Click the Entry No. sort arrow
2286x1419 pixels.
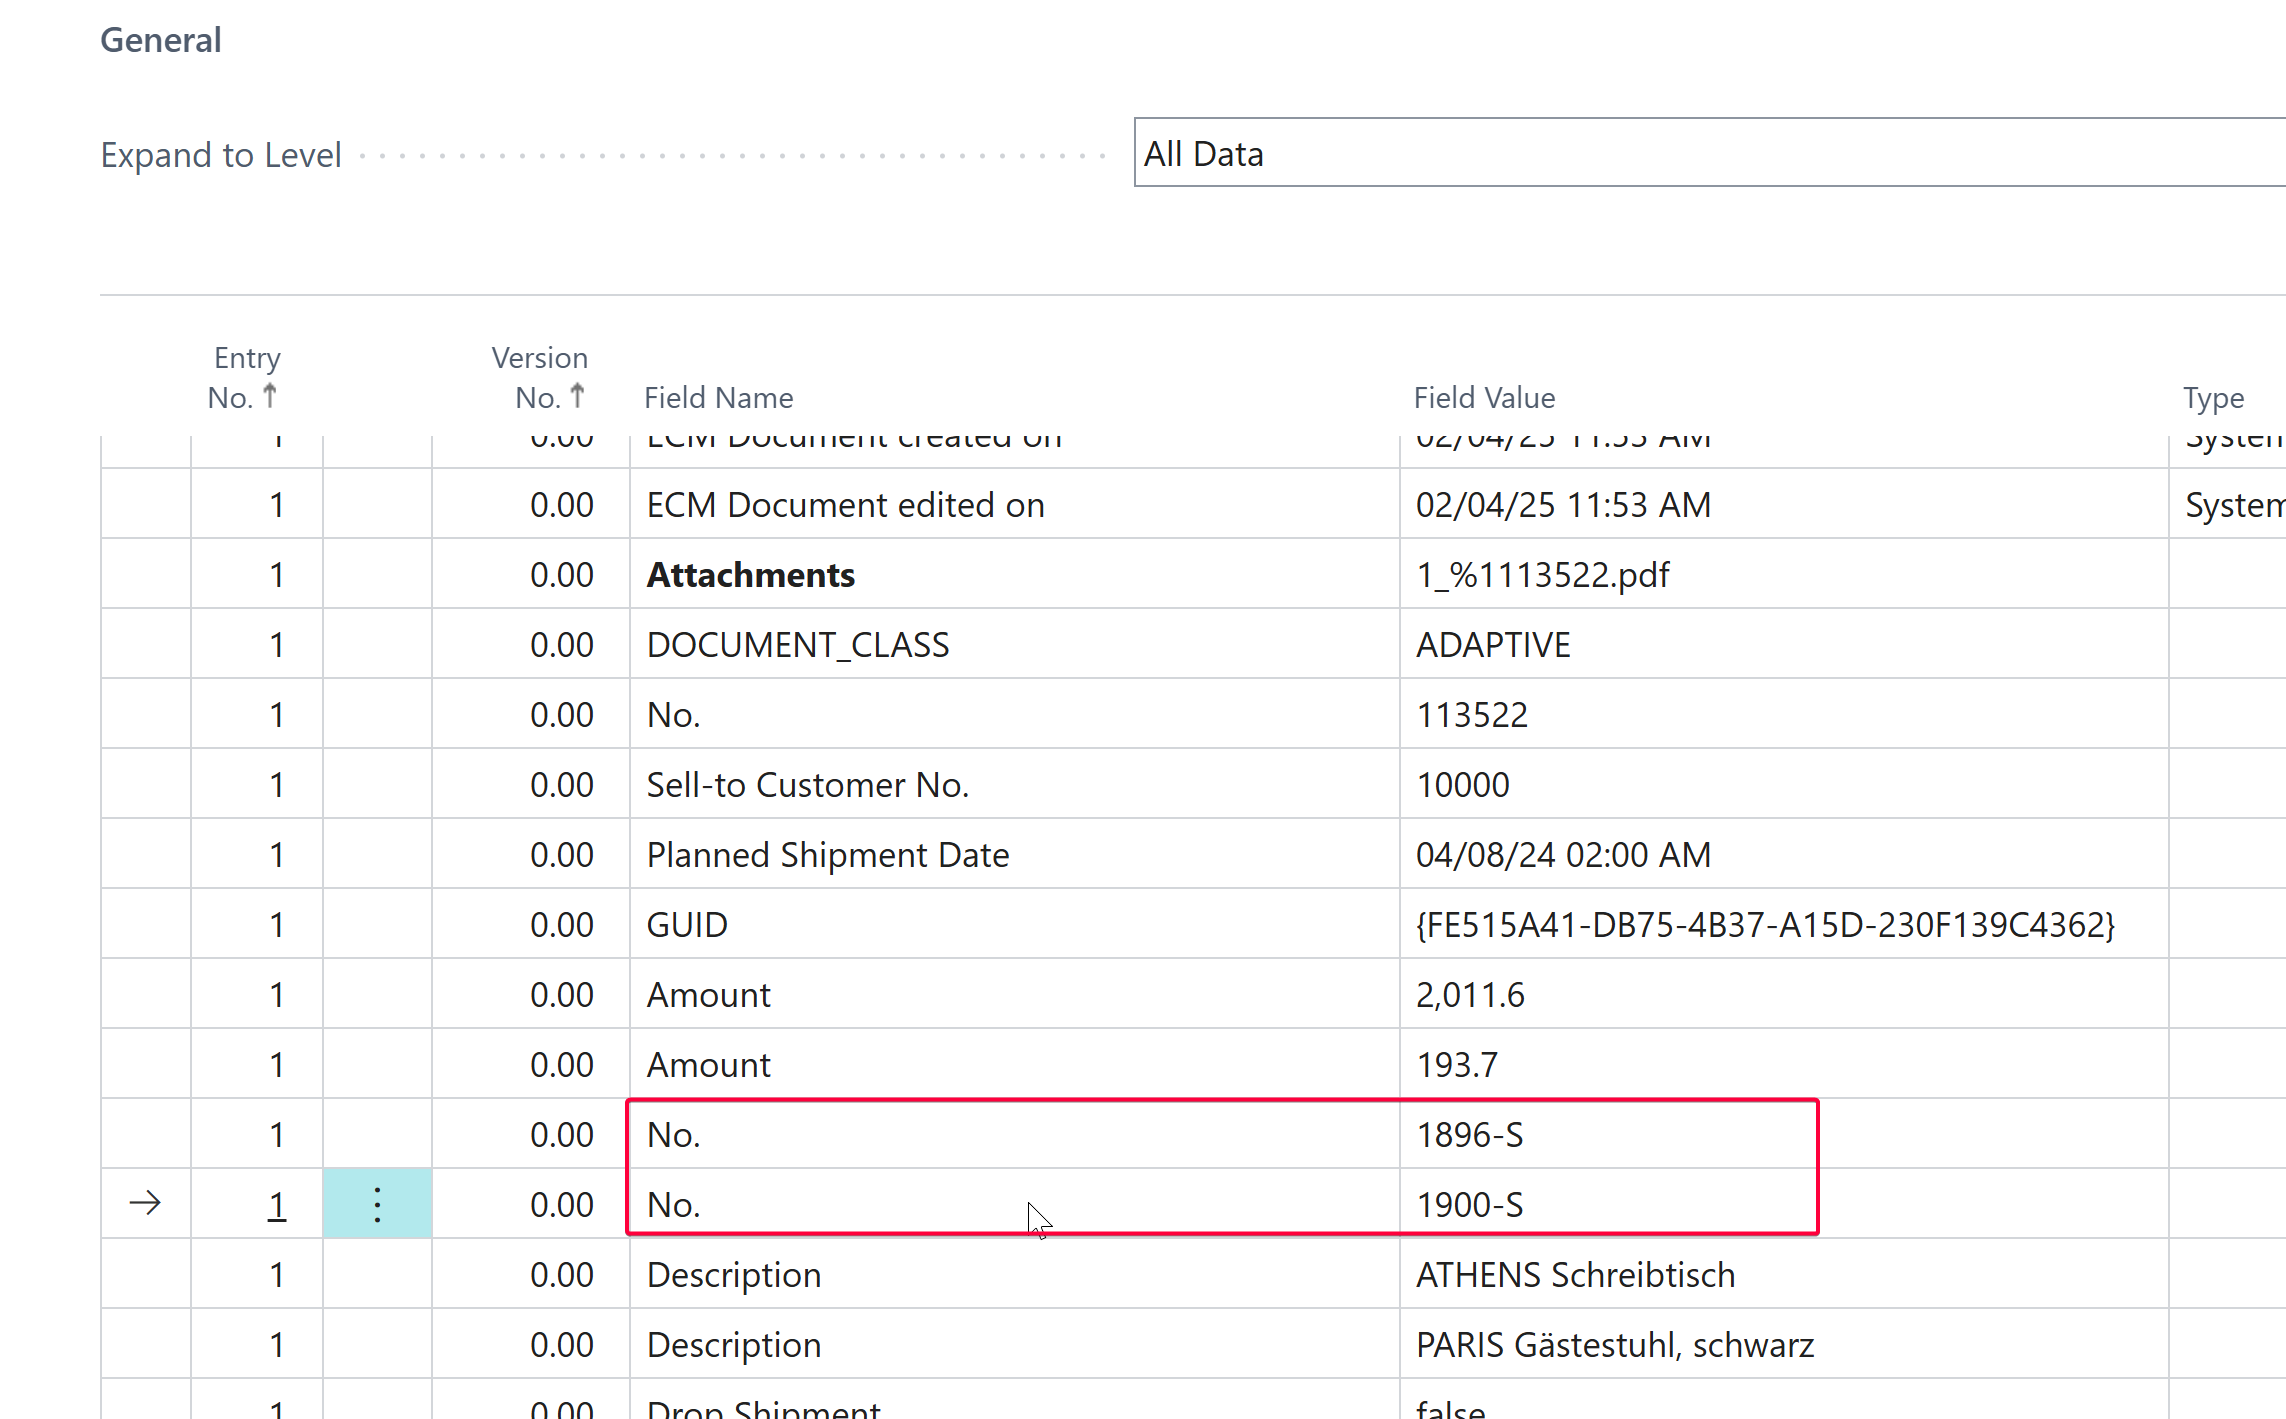[x=269, y=396]
